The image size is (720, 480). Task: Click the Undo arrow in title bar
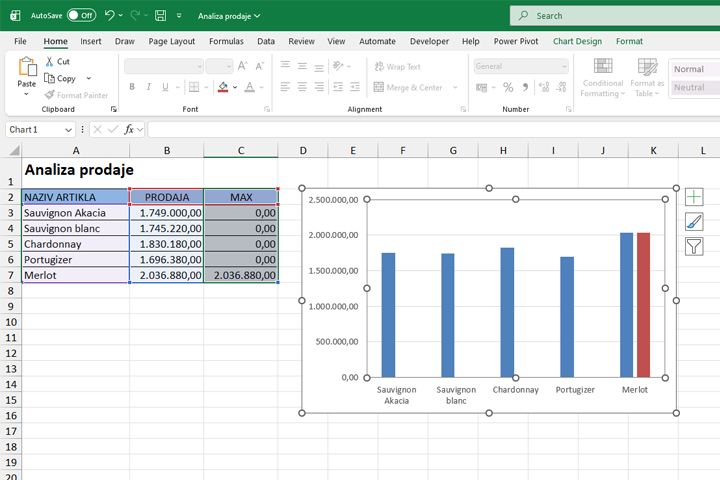109,16
